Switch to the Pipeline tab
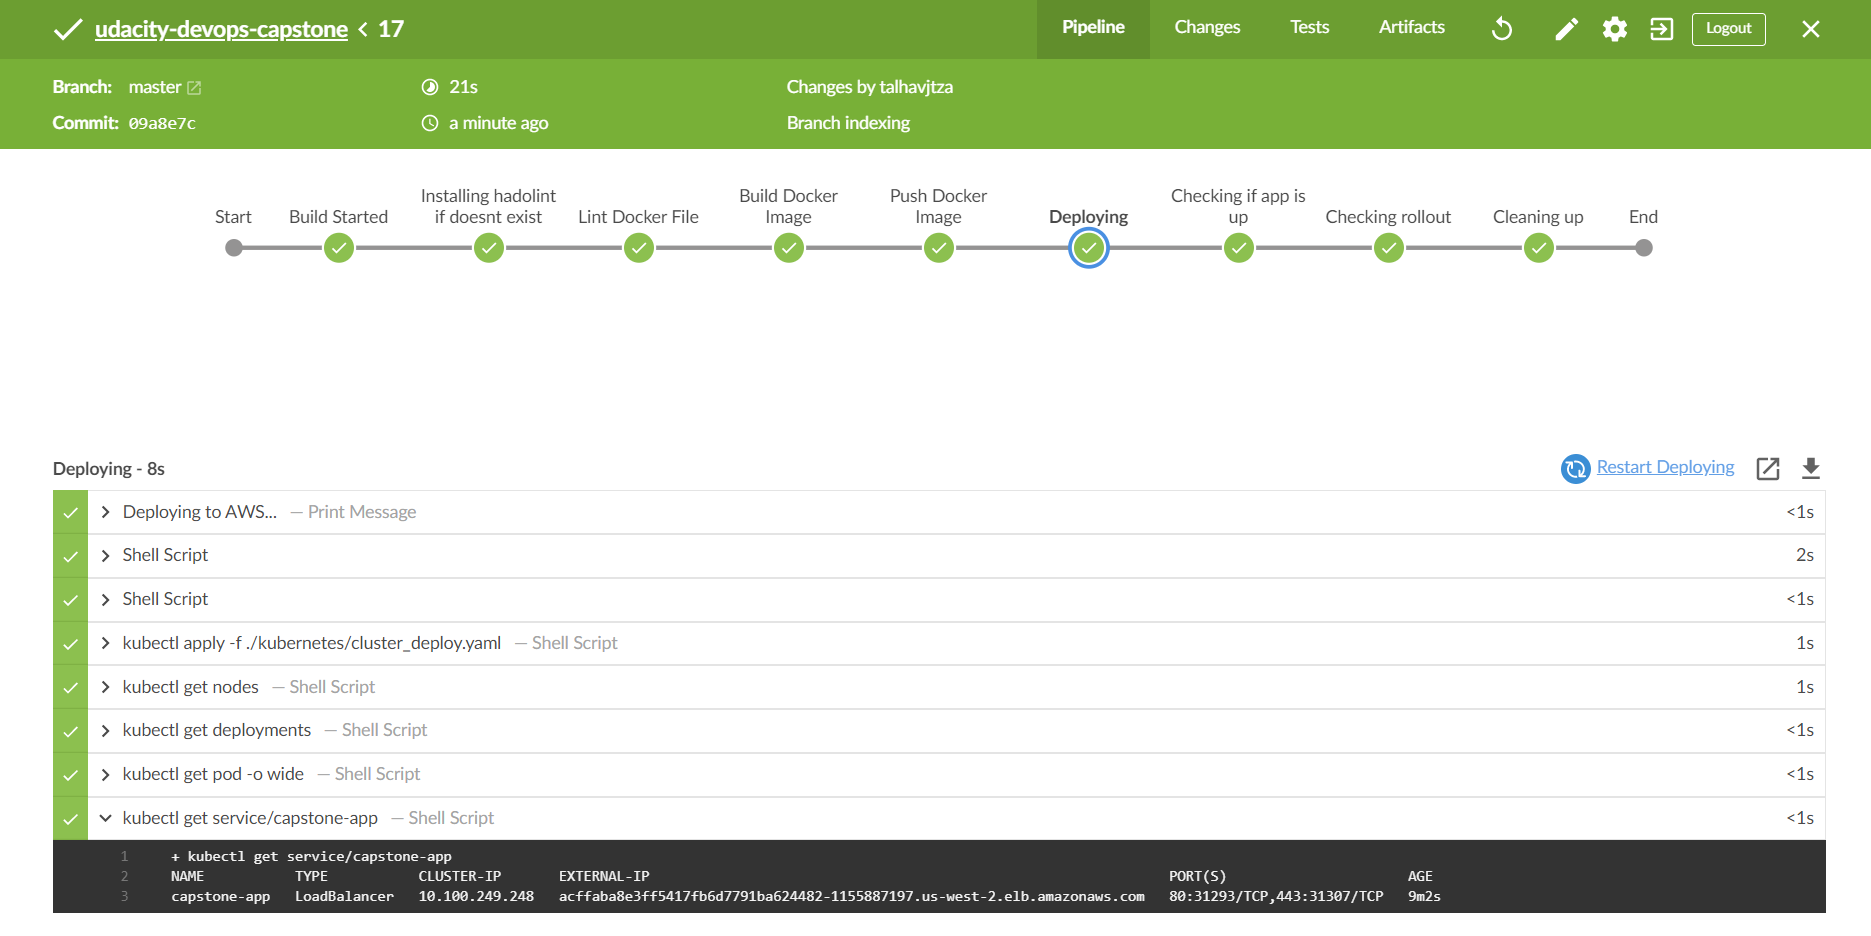 1093,28
